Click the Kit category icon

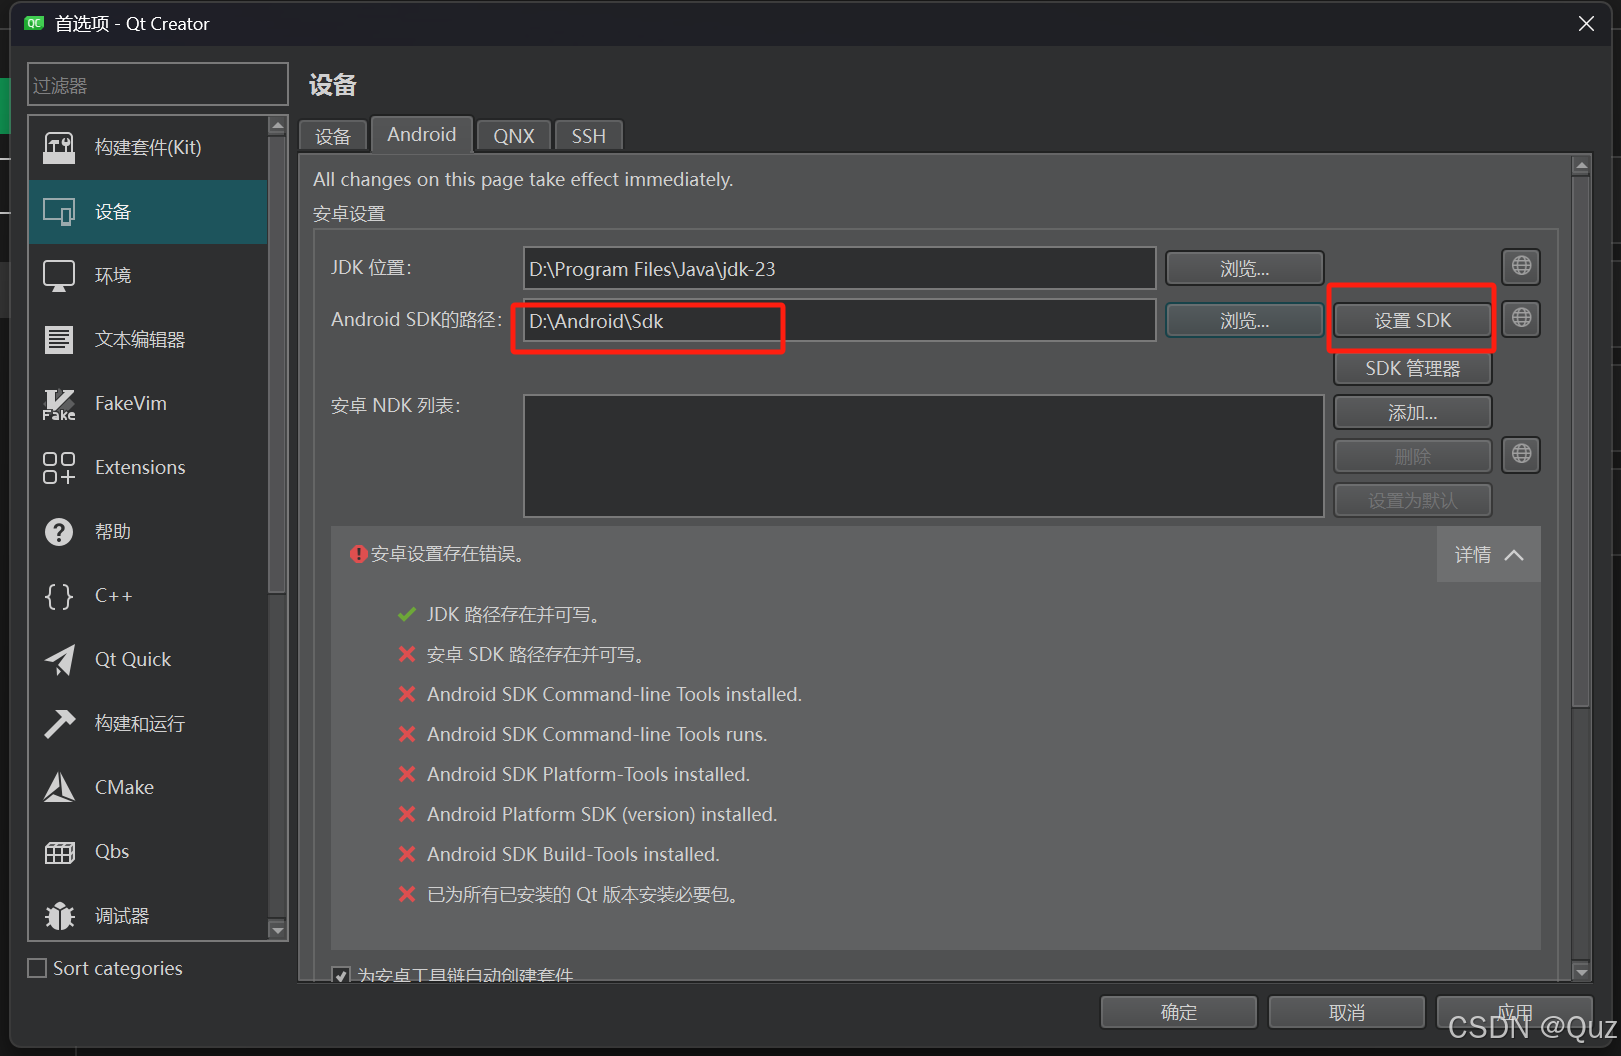tap(59, 148)
